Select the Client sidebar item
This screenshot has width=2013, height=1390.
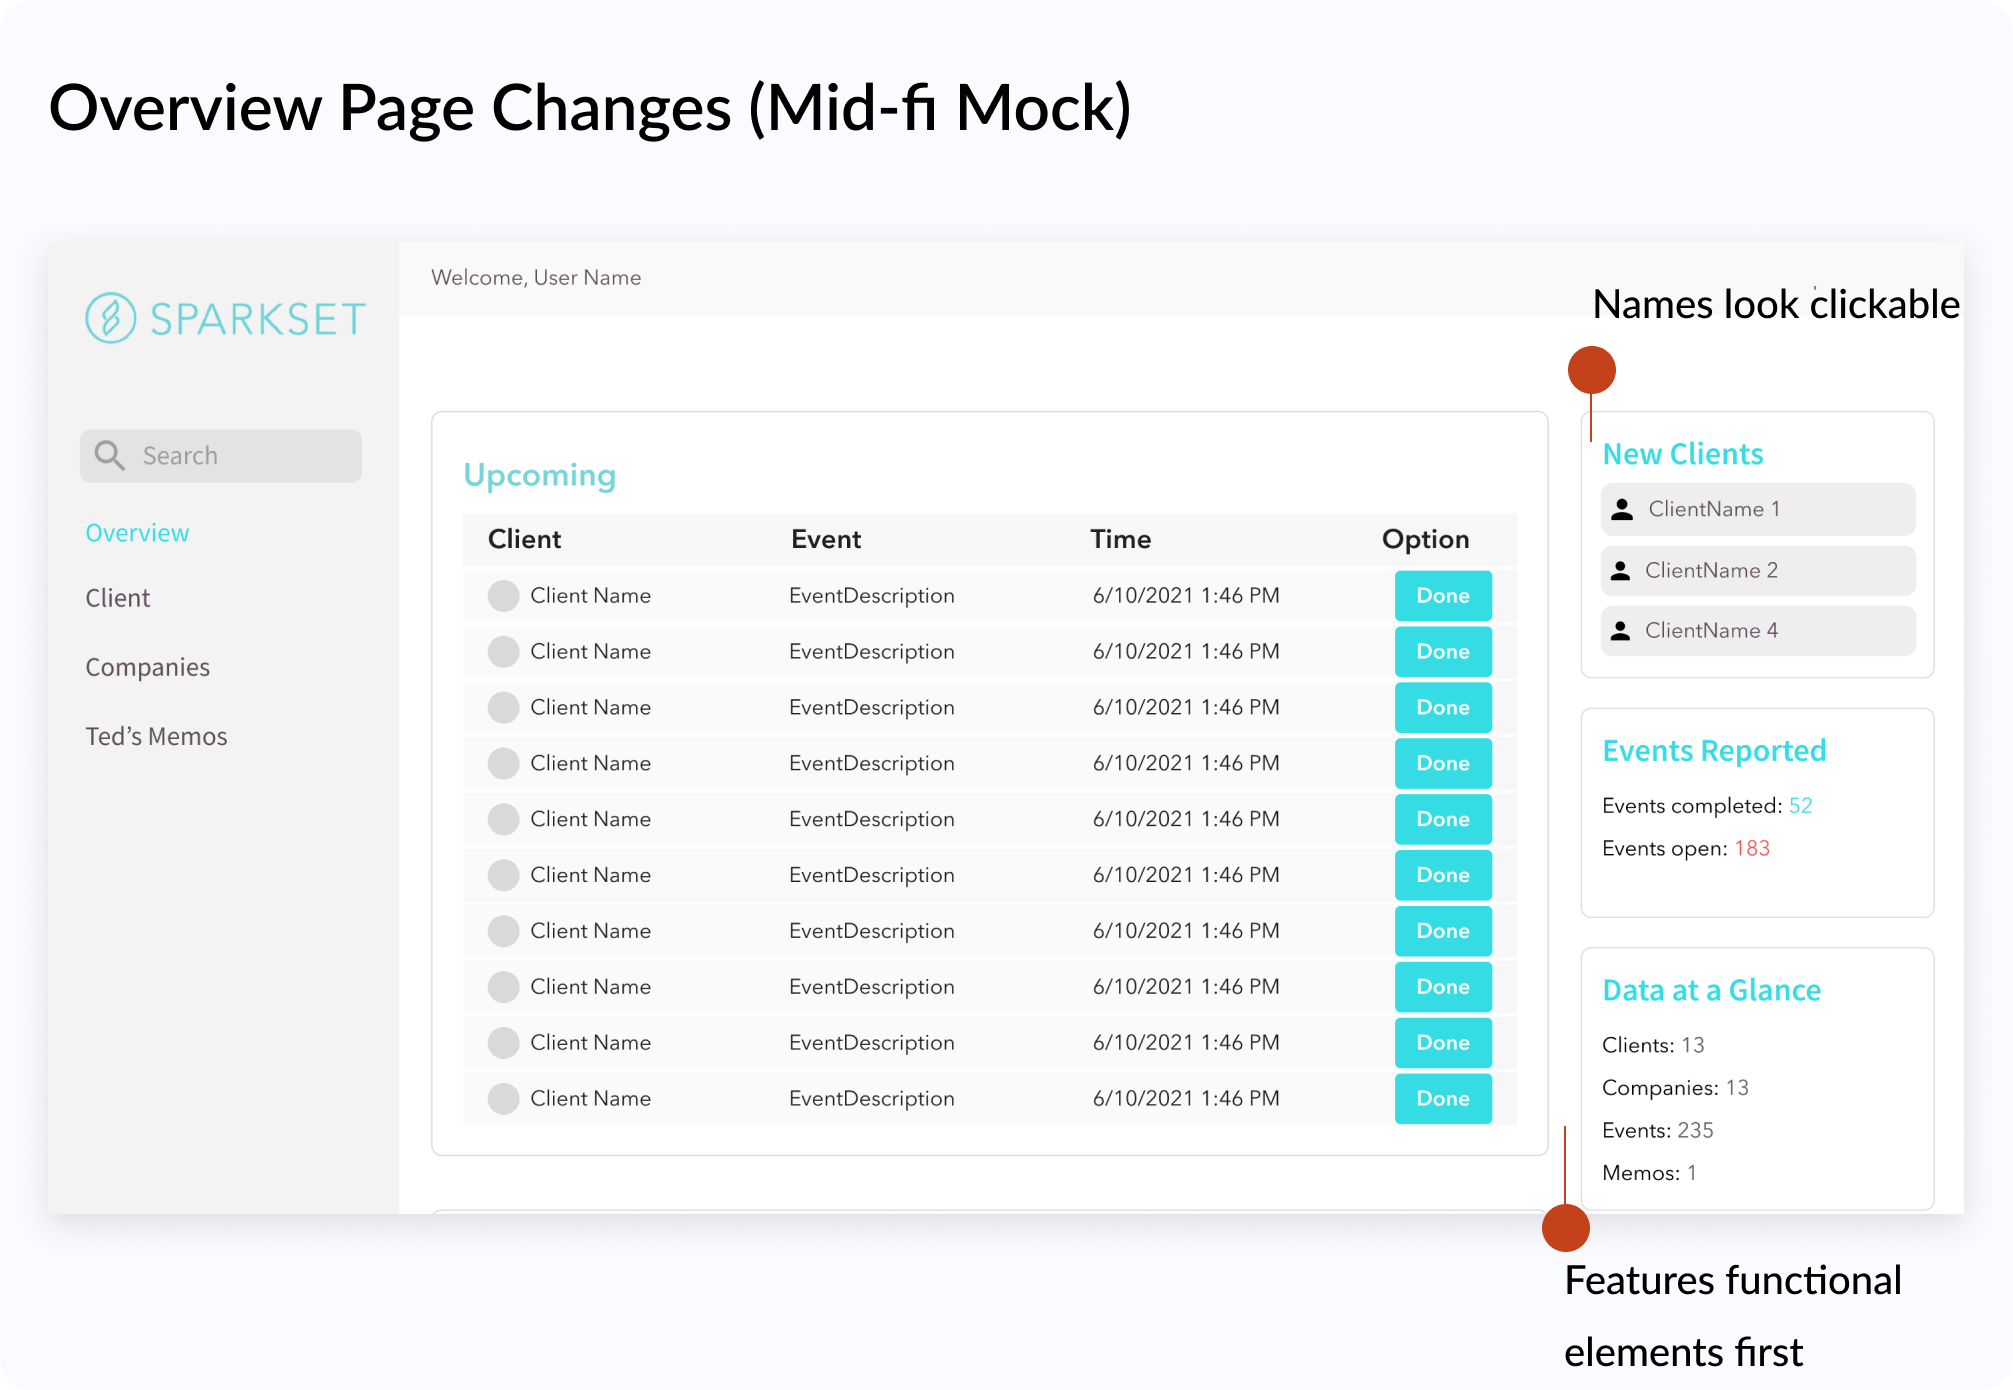117,598
